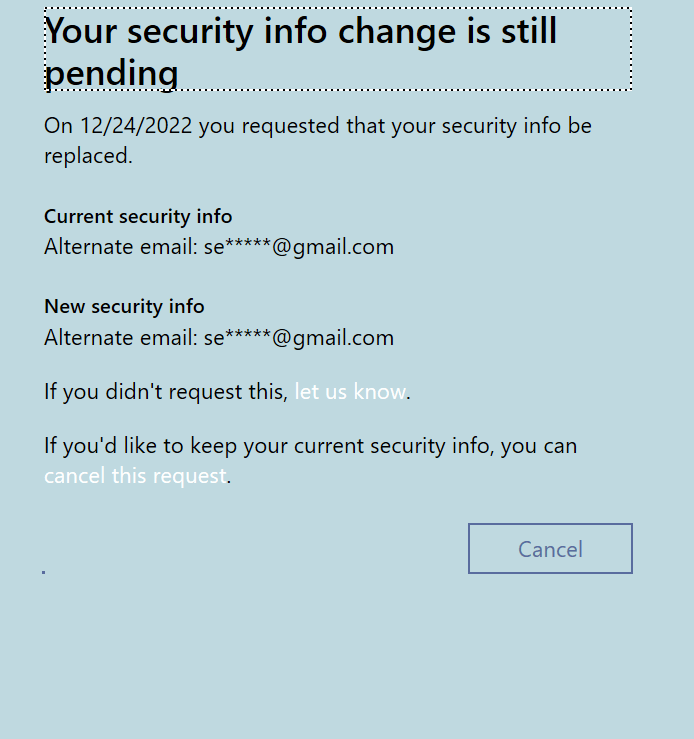This screenshot has width=694, height=739.
Task: Select the alternate email under New security info
Action: [x=219, y=338]
